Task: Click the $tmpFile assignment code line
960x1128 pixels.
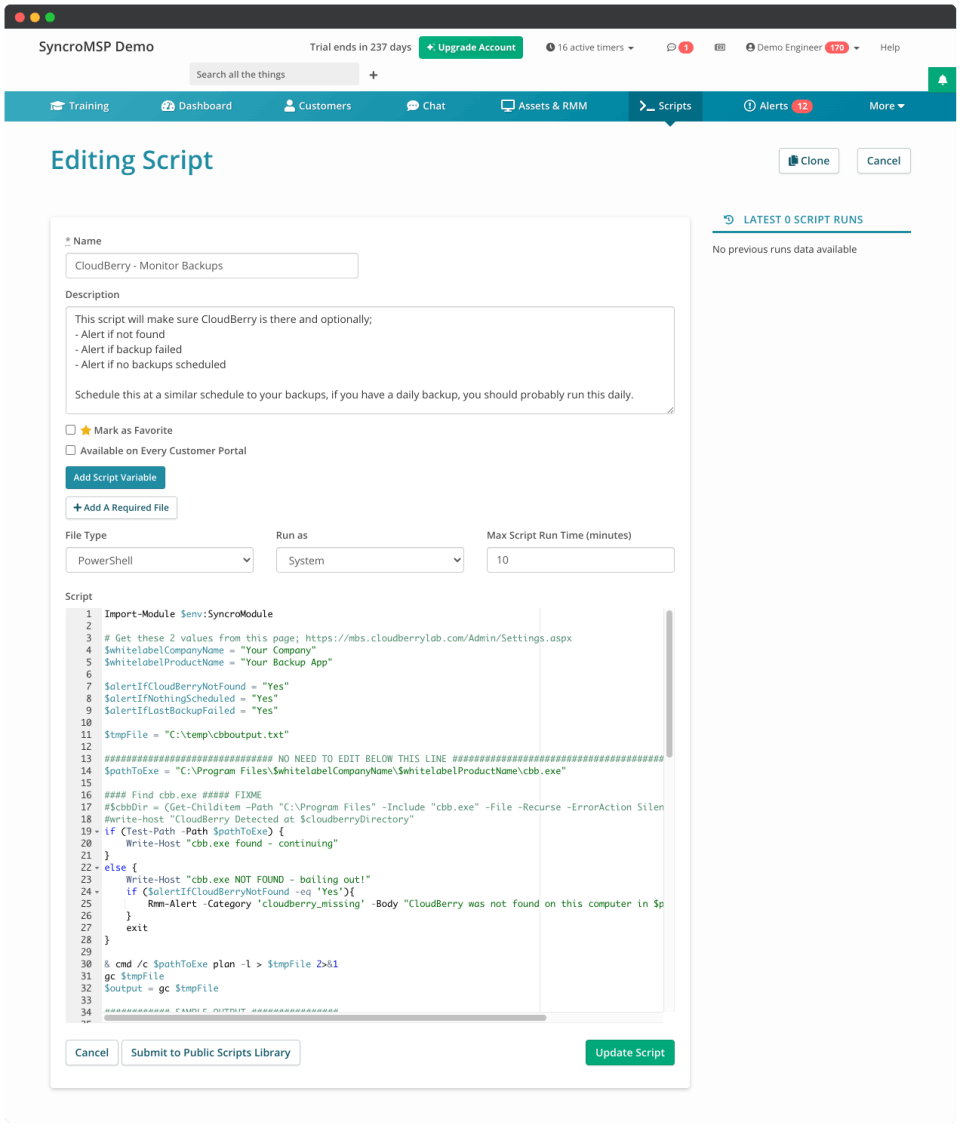Action: (196, 735)
